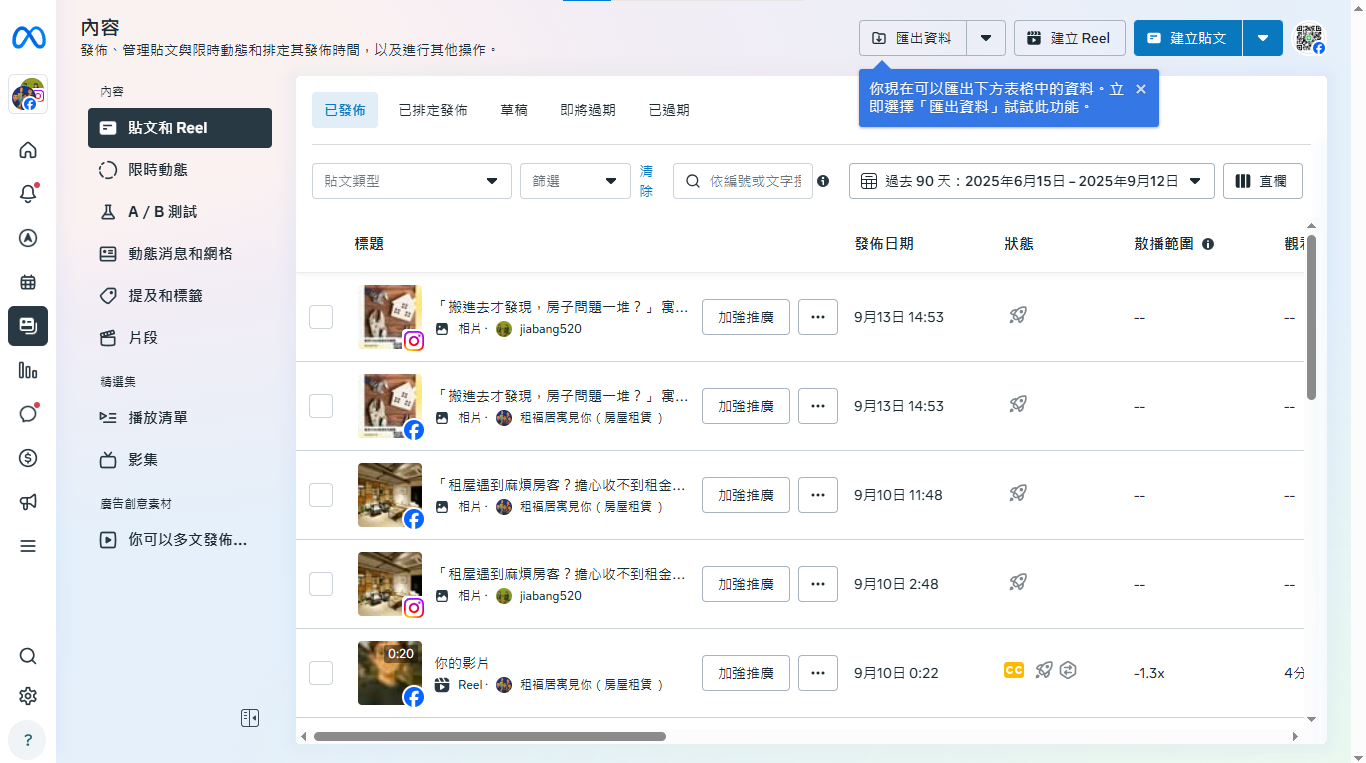1366x763 pixels.
Task: Expand arrow next to 建立貼文
Action: [1263, 38]
